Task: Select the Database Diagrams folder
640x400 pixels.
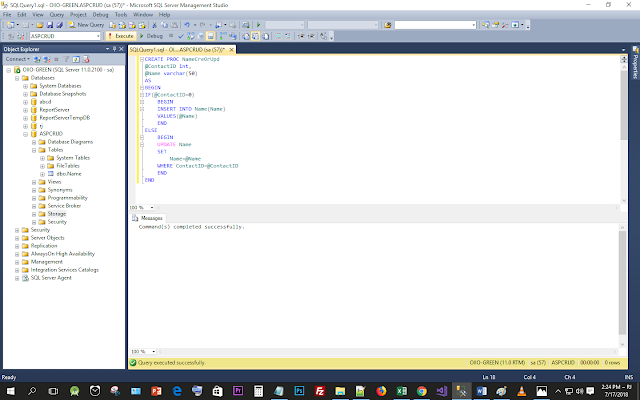Action: point(70,142)
